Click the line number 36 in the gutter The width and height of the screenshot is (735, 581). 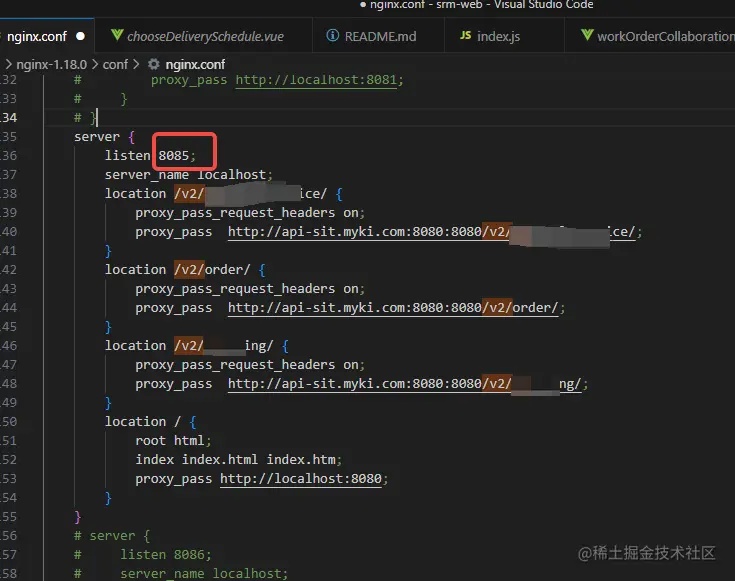[8, 156]
